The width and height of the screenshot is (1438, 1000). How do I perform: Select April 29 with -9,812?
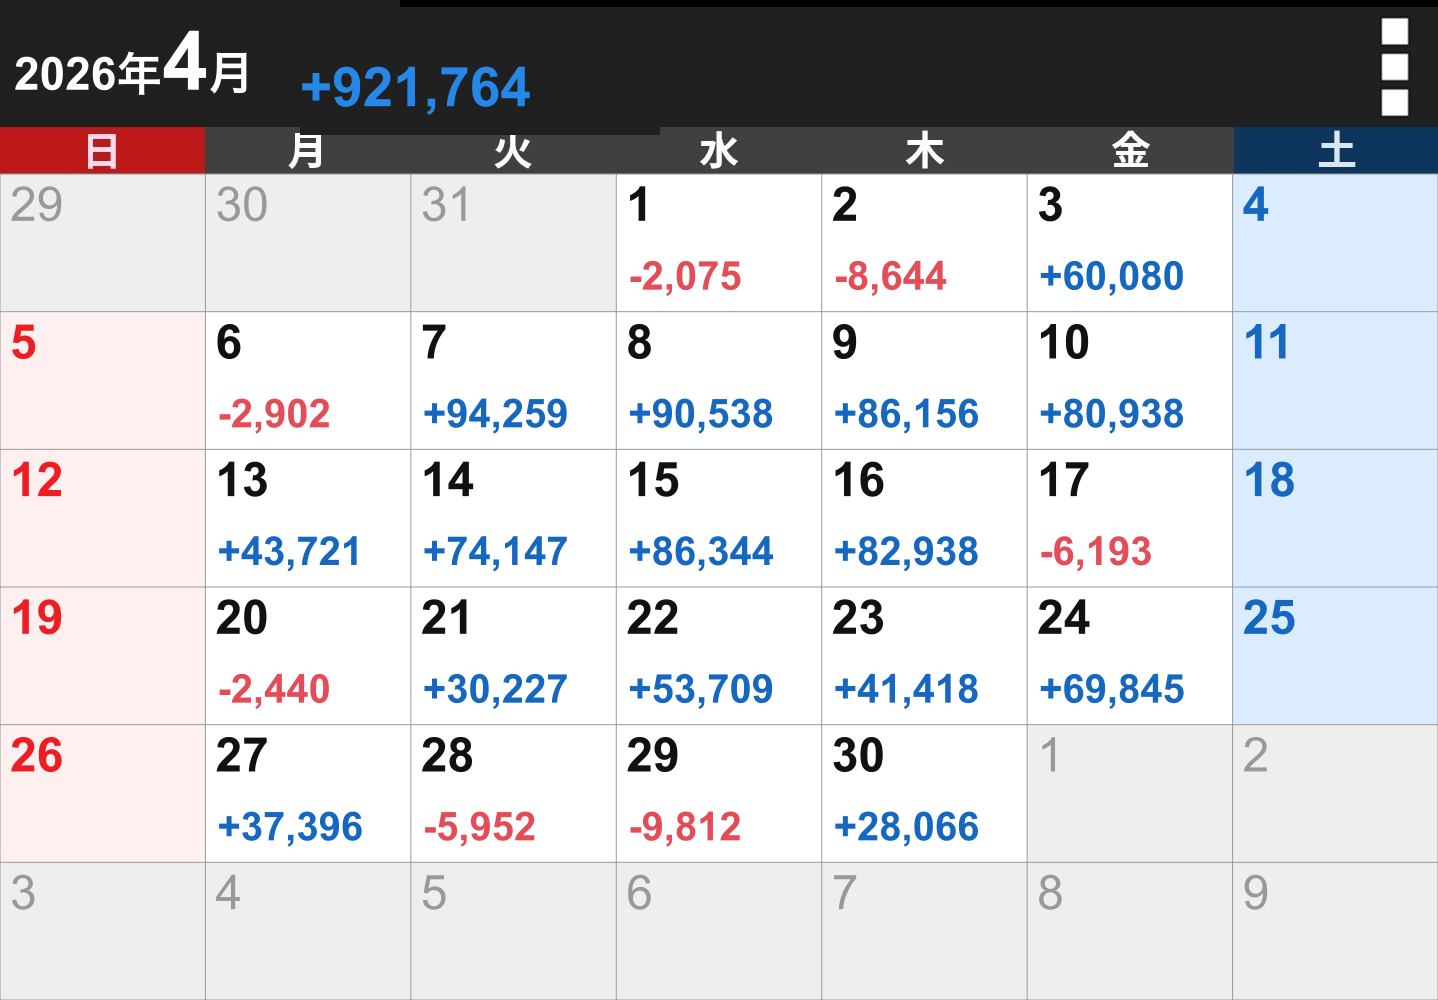tap(719, 794)
